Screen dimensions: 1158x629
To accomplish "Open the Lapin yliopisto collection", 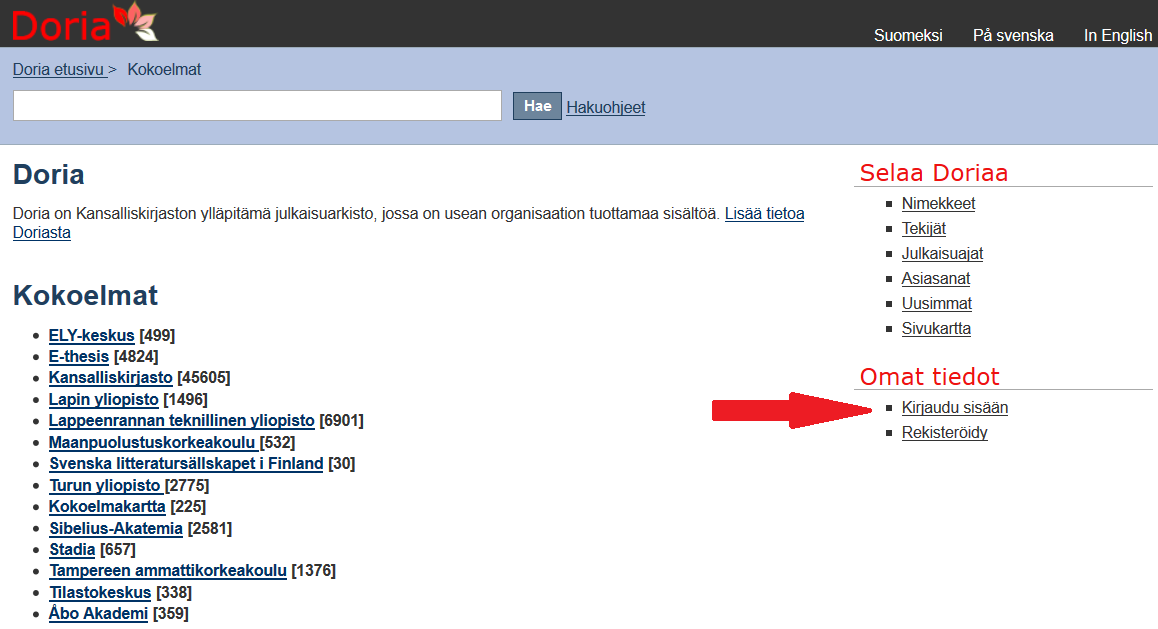I will [103, 399].
